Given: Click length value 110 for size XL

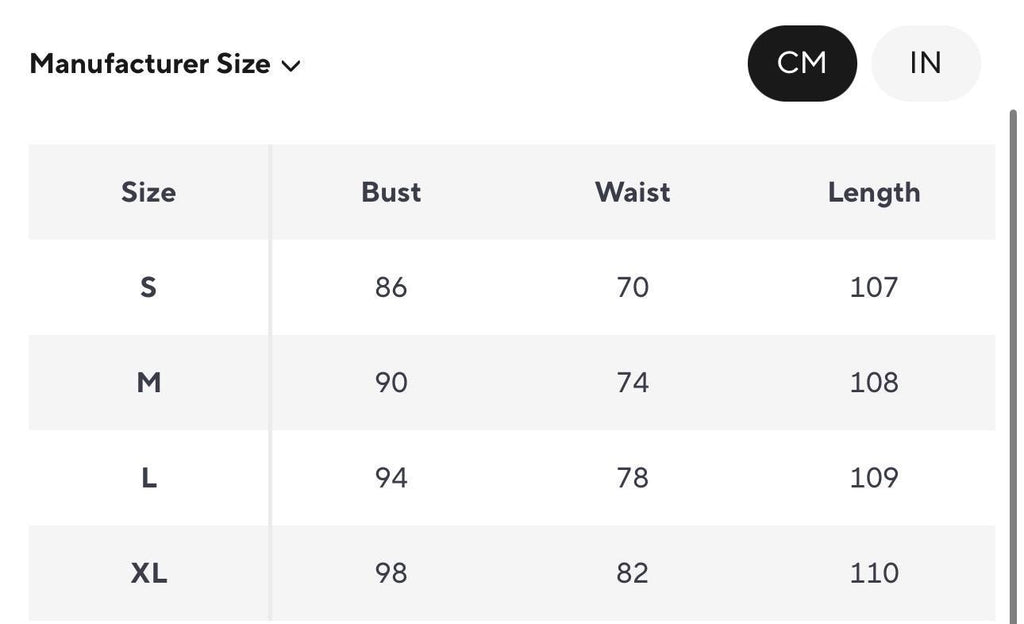Looking at the screenshot, I should click(874, 573).
